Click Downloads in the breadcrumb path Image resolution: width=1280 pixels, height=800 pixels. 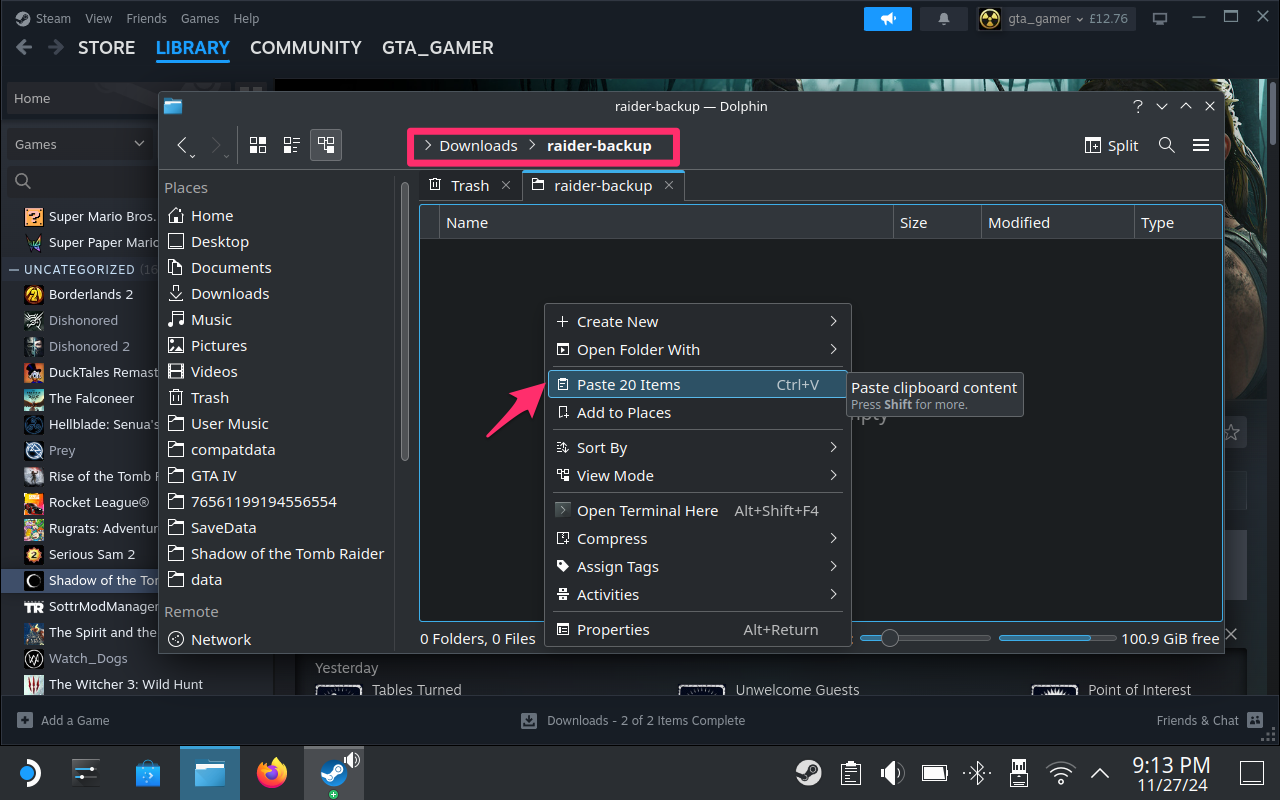coord(478,146)
